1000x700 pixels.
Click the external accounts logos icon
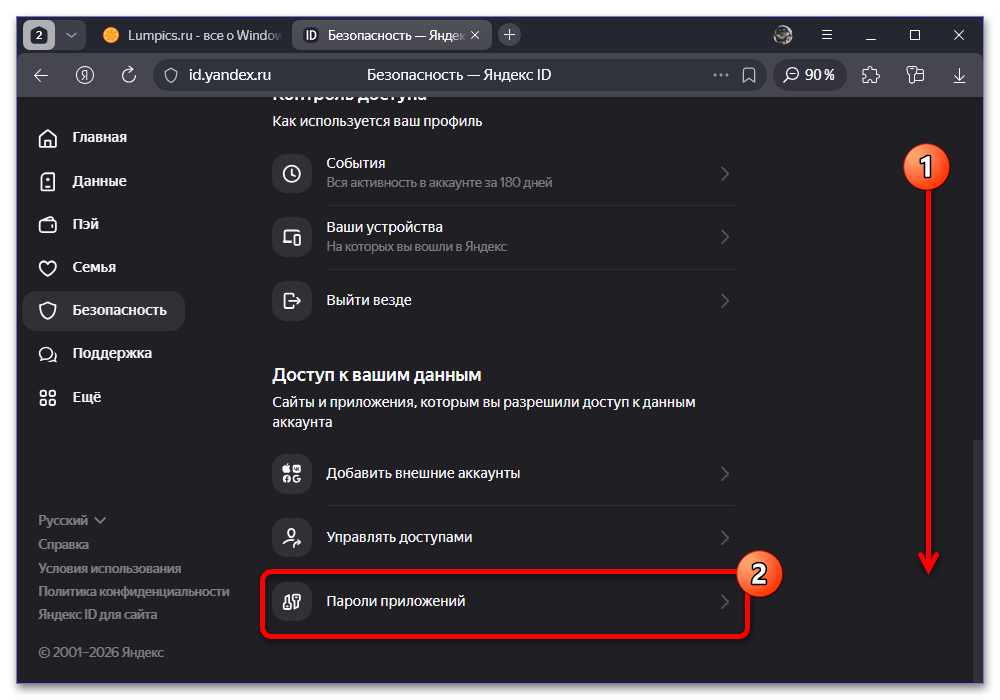[292, 474]
